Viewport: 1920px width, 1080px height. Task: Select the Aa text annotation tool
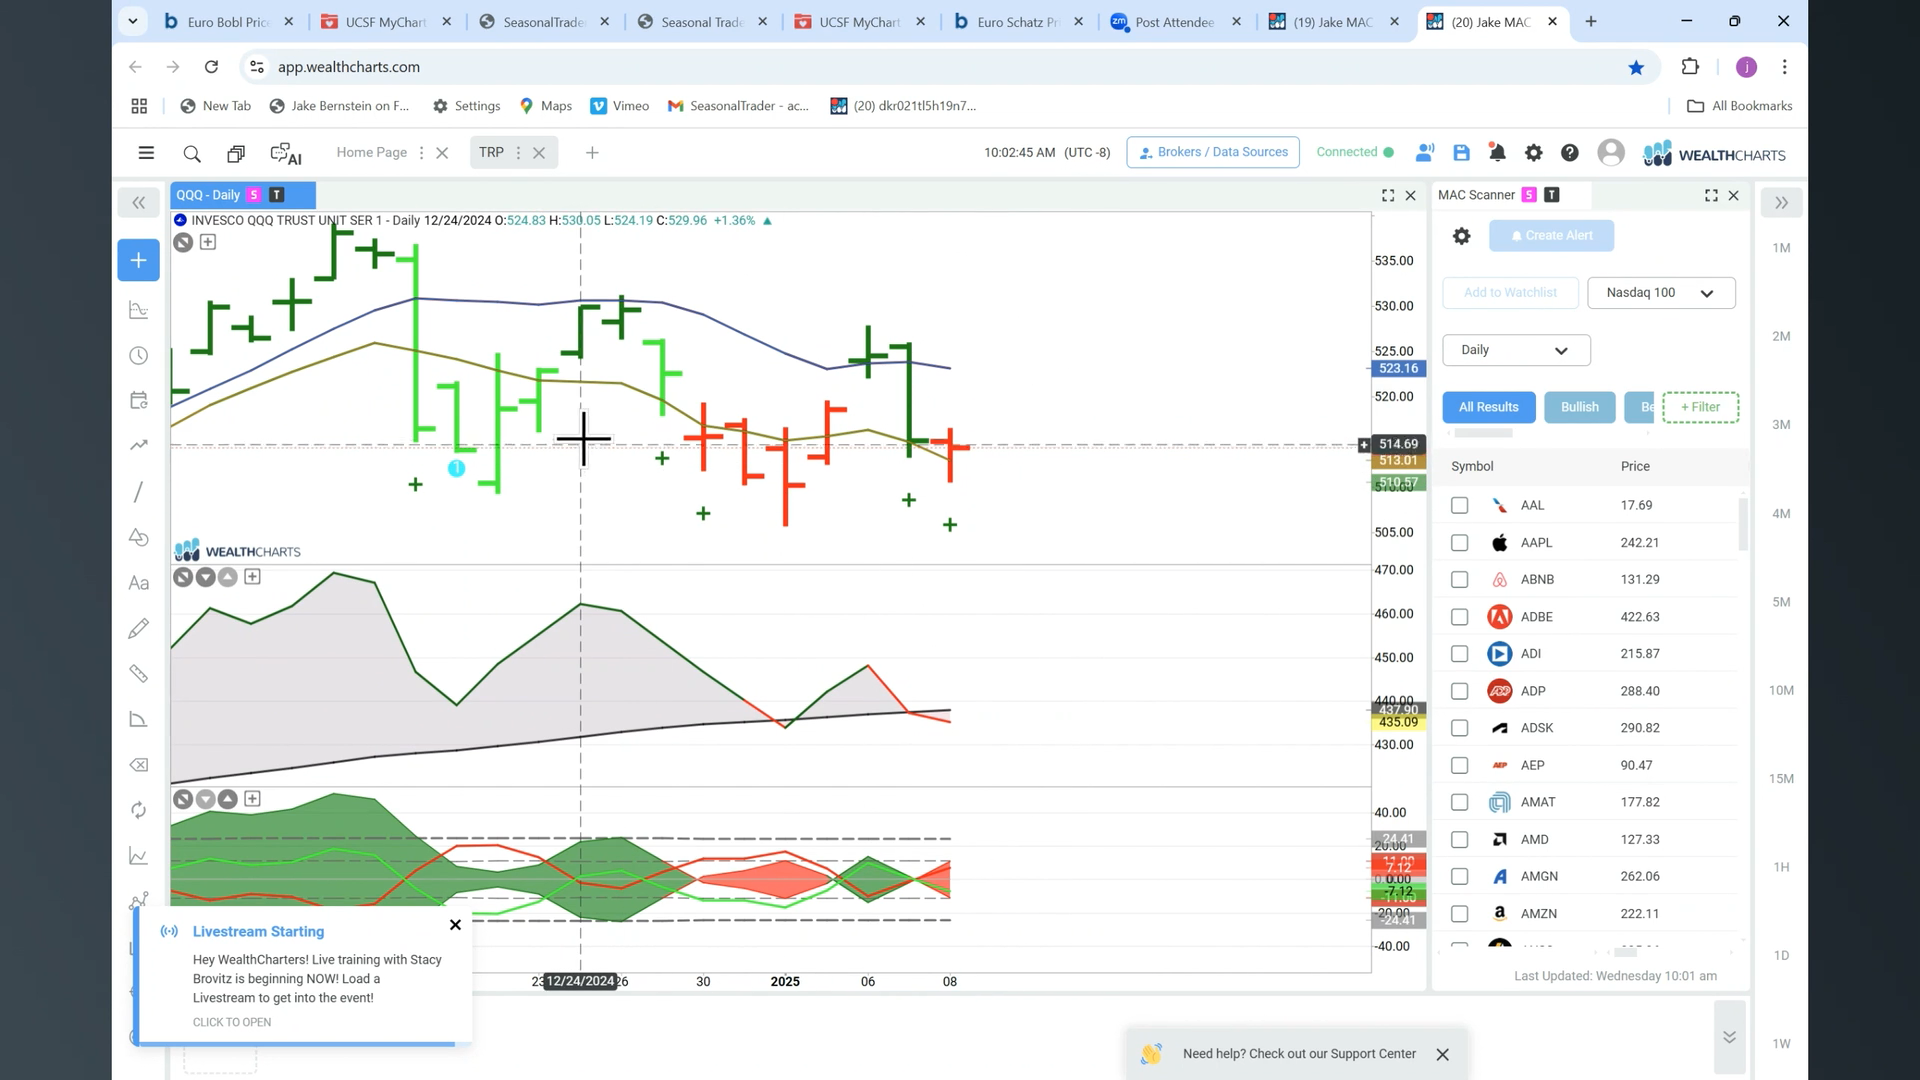139,583
